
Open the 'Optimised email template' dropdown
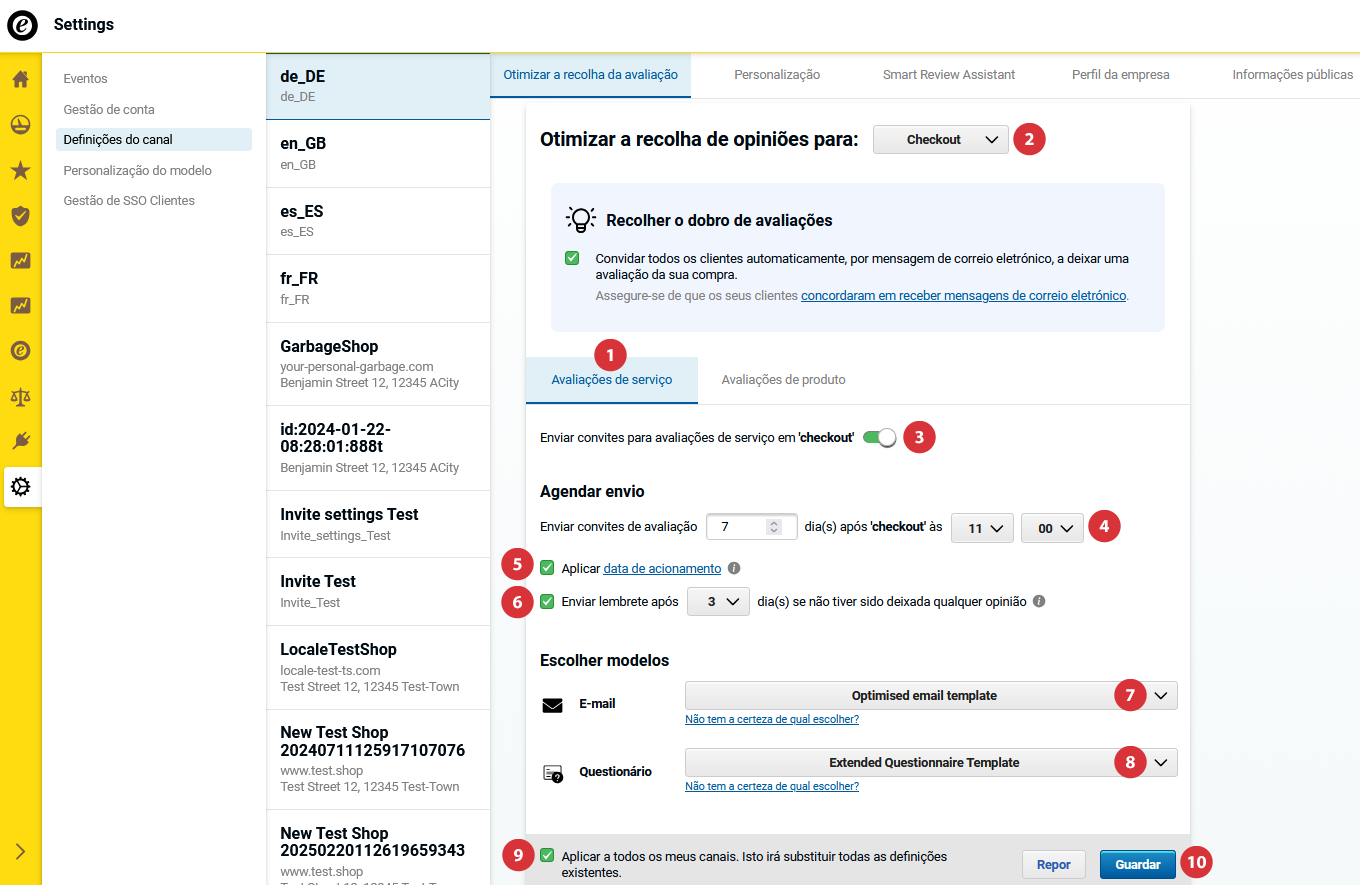930,696
